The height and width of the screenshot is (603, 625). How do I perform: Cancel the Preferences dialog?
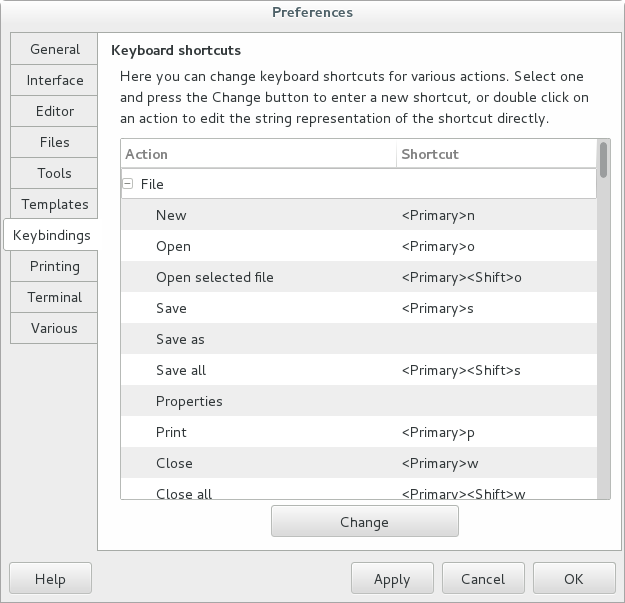[x=483, y=579]
